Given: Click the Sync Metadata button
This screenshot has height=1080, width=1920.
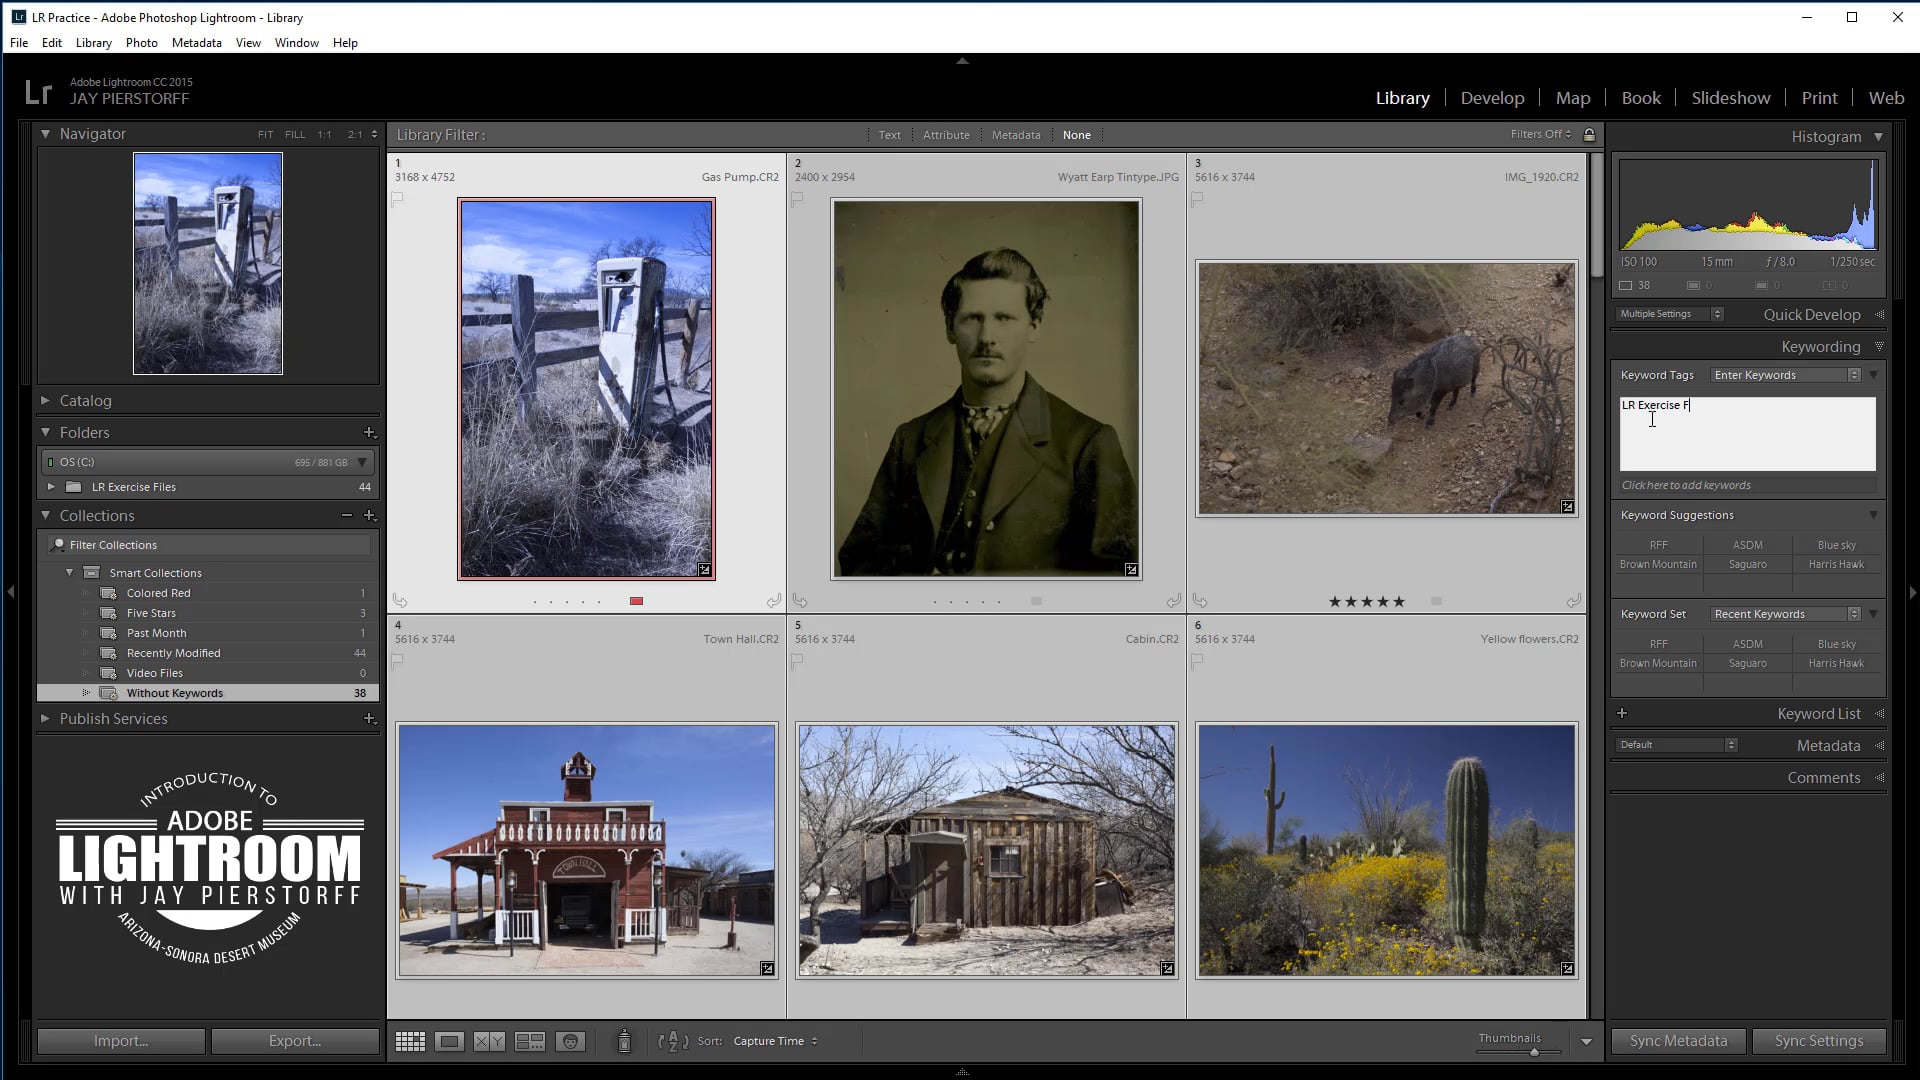Looking at the screenshot, I should point(1678,1041).
